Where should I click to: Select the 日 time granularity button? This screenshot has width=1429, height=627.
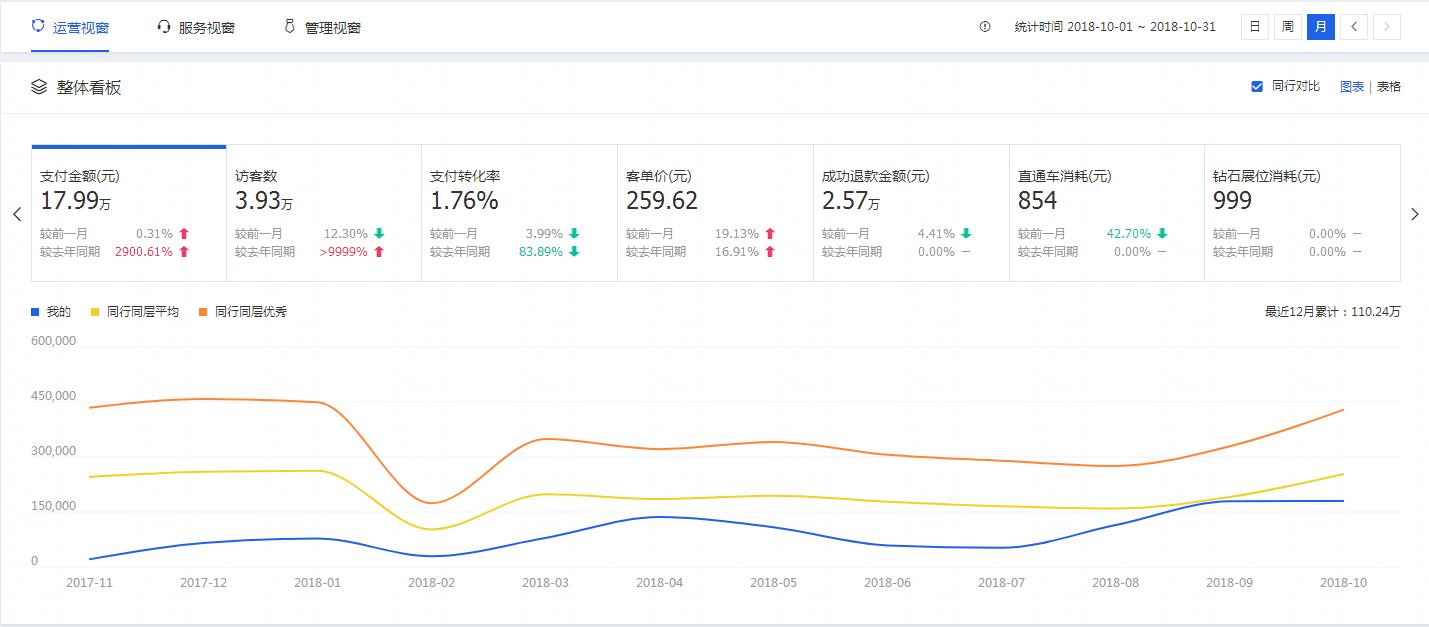click(1254, 27)
